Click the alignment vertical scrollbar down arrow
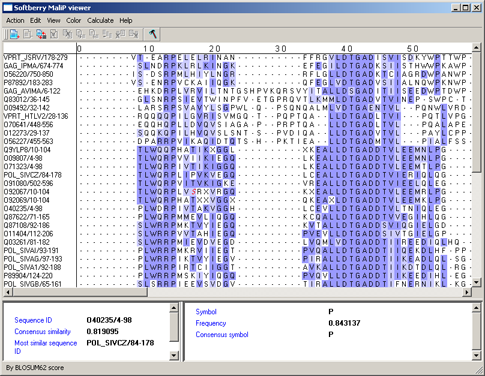This screenshot has height=376, width=485. point(476,283)
